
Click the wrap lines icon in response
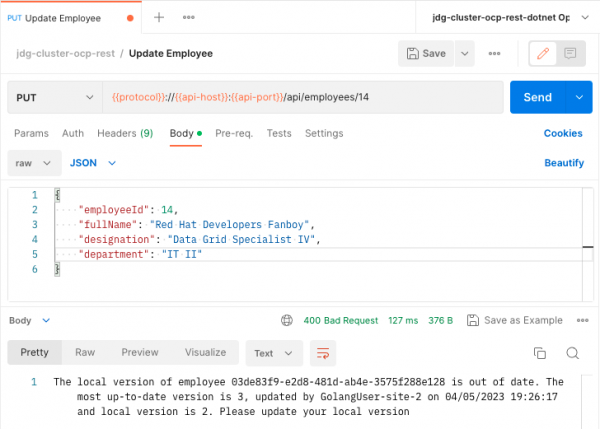(x=323, y=353)
